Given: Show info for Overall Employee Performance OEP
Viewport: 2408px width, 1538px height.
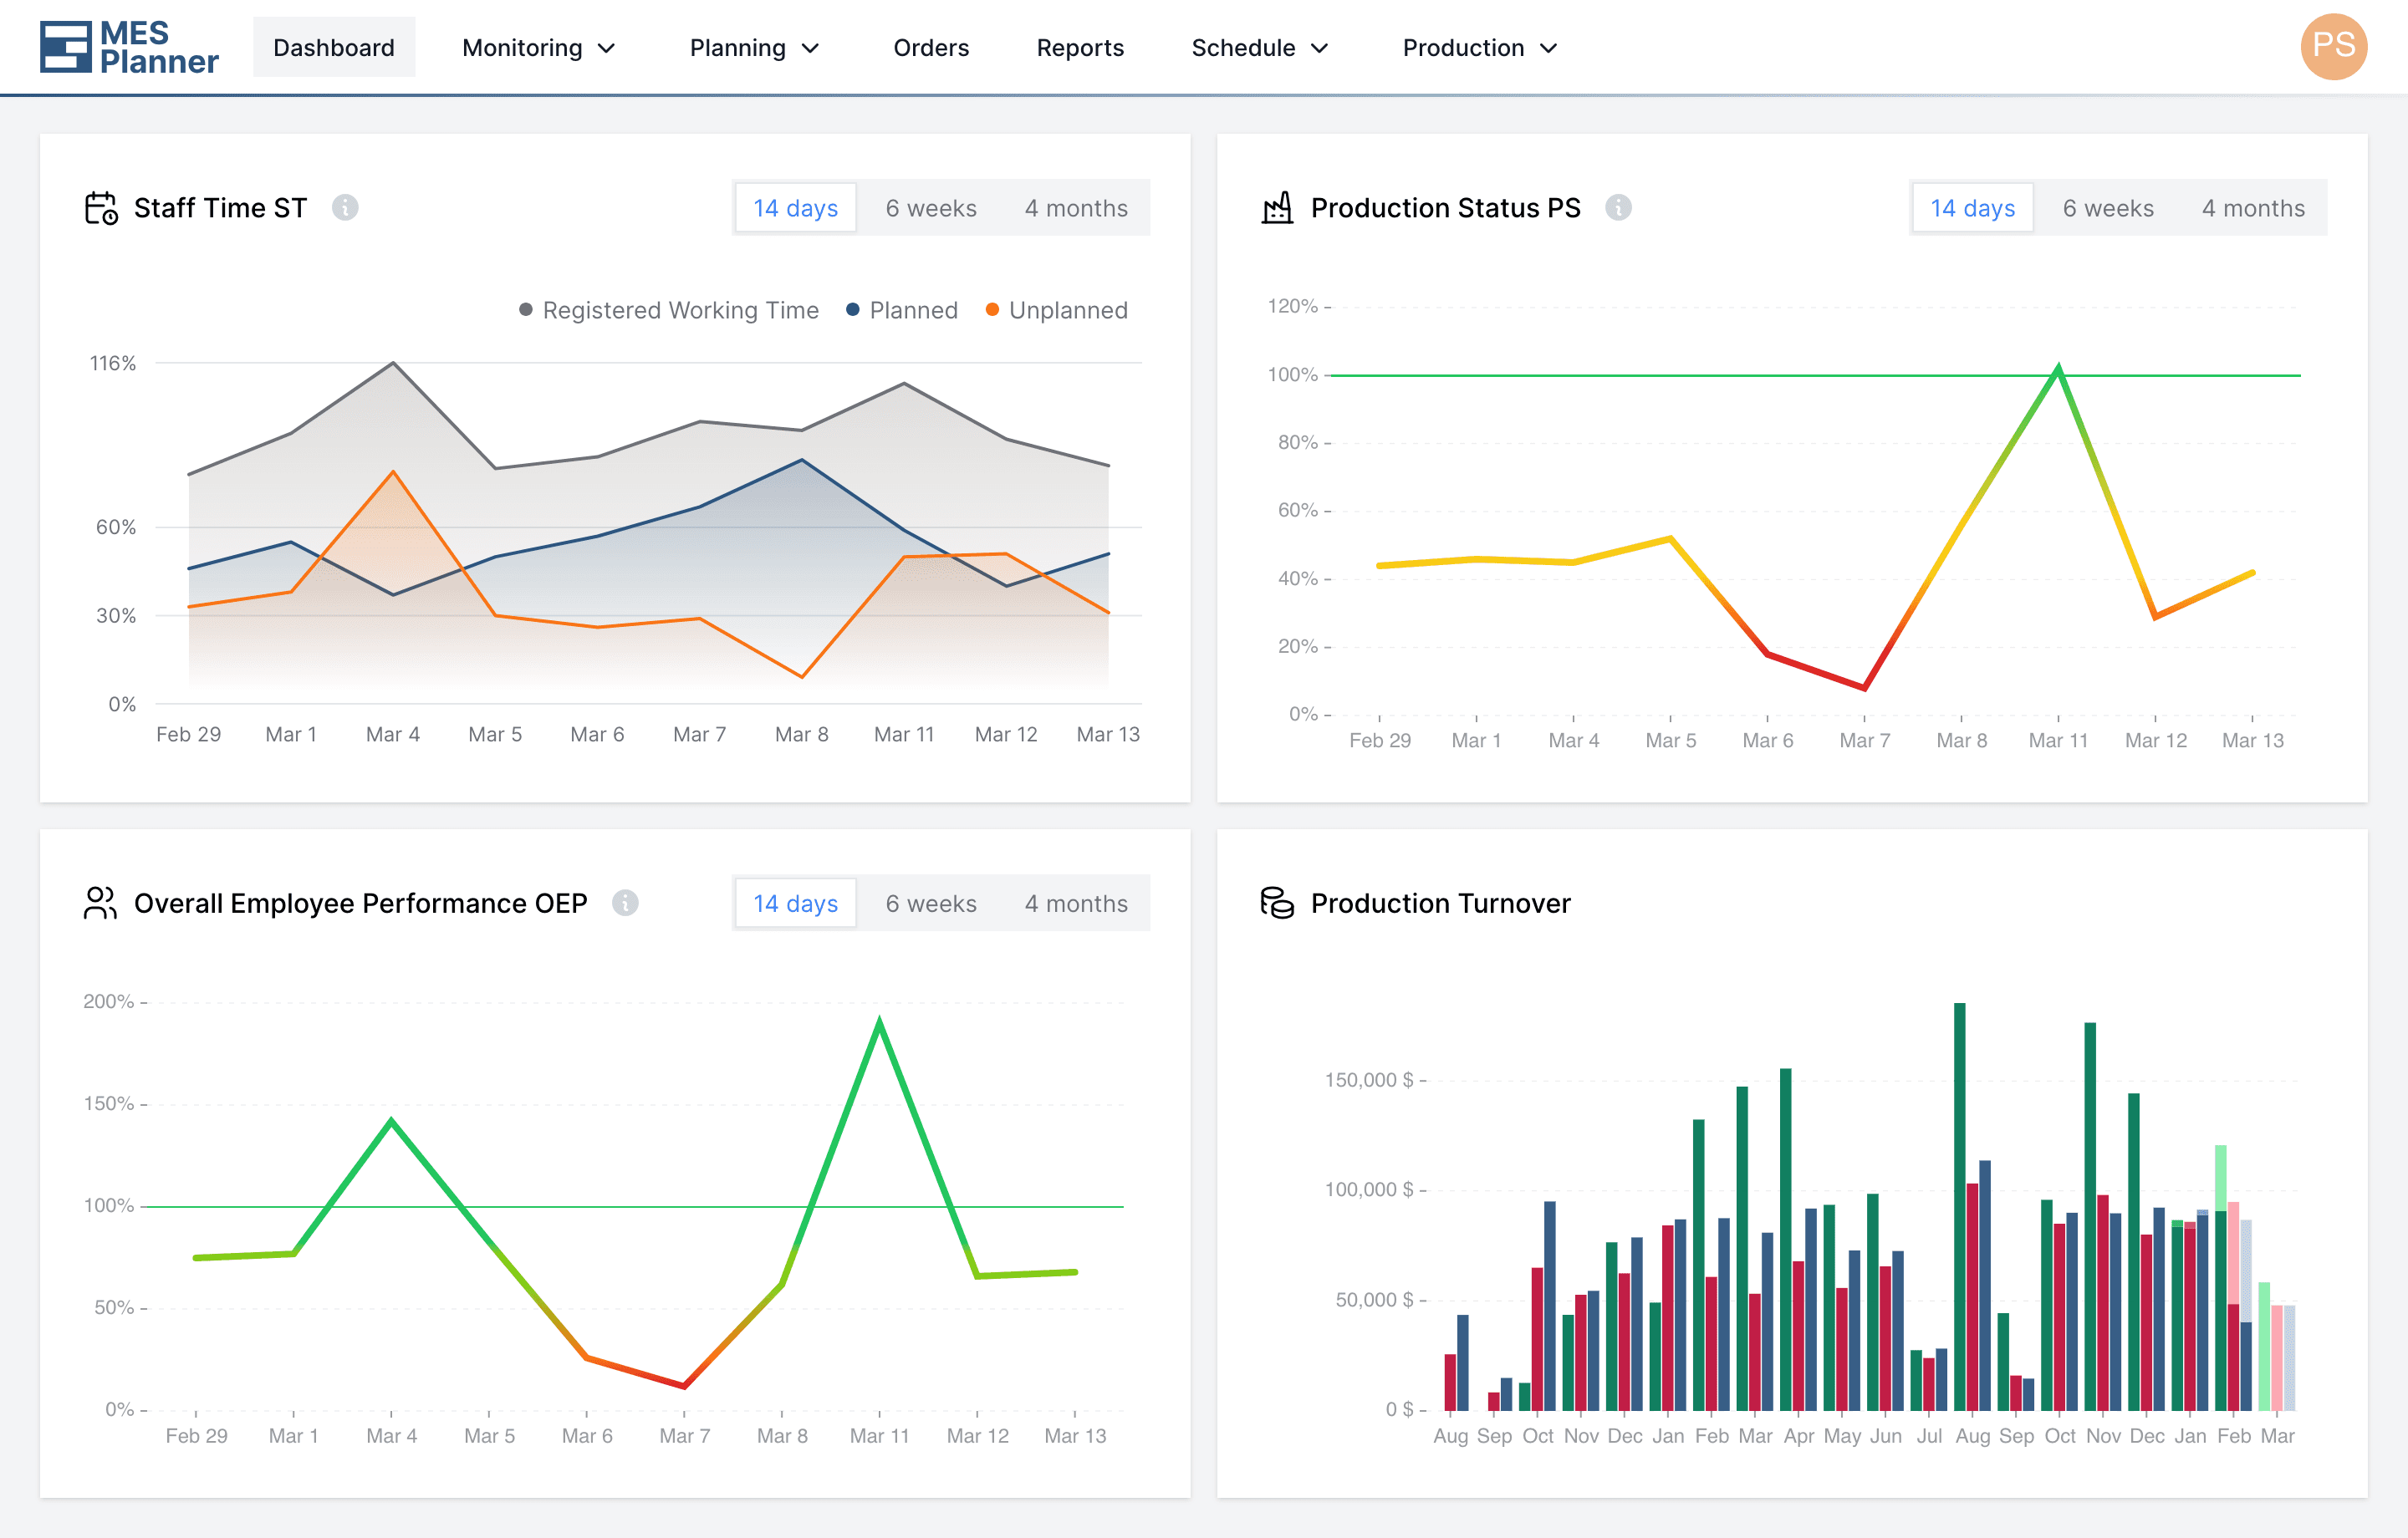Looking at the screenshot, I should (x=625, y=903).
